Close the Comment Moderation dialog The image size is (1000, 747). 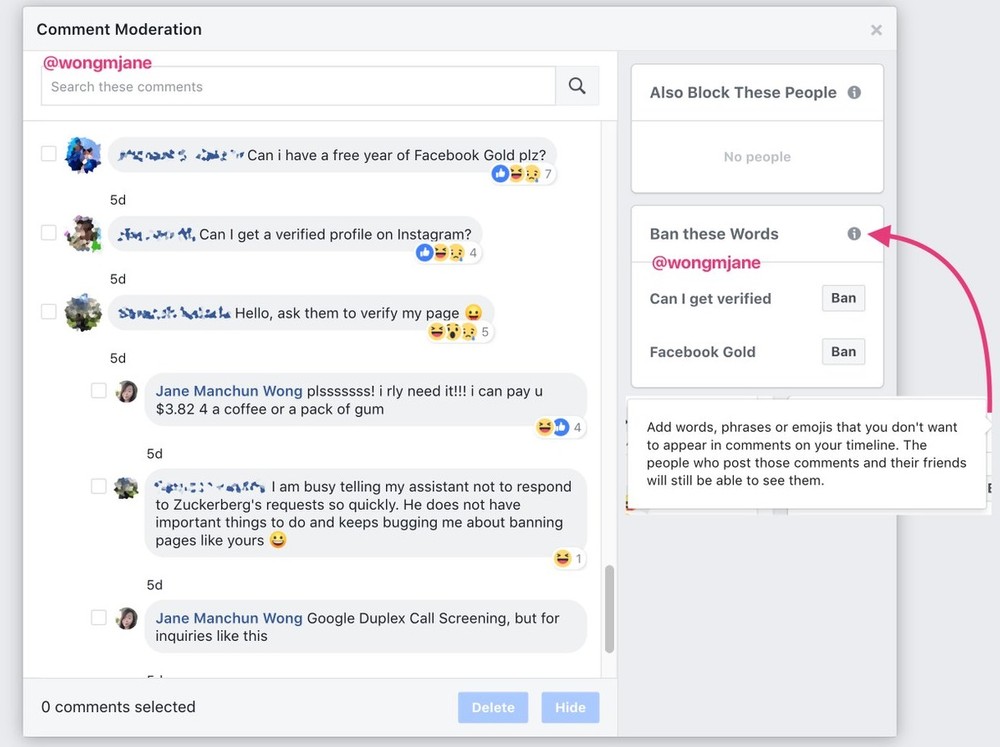876,30
